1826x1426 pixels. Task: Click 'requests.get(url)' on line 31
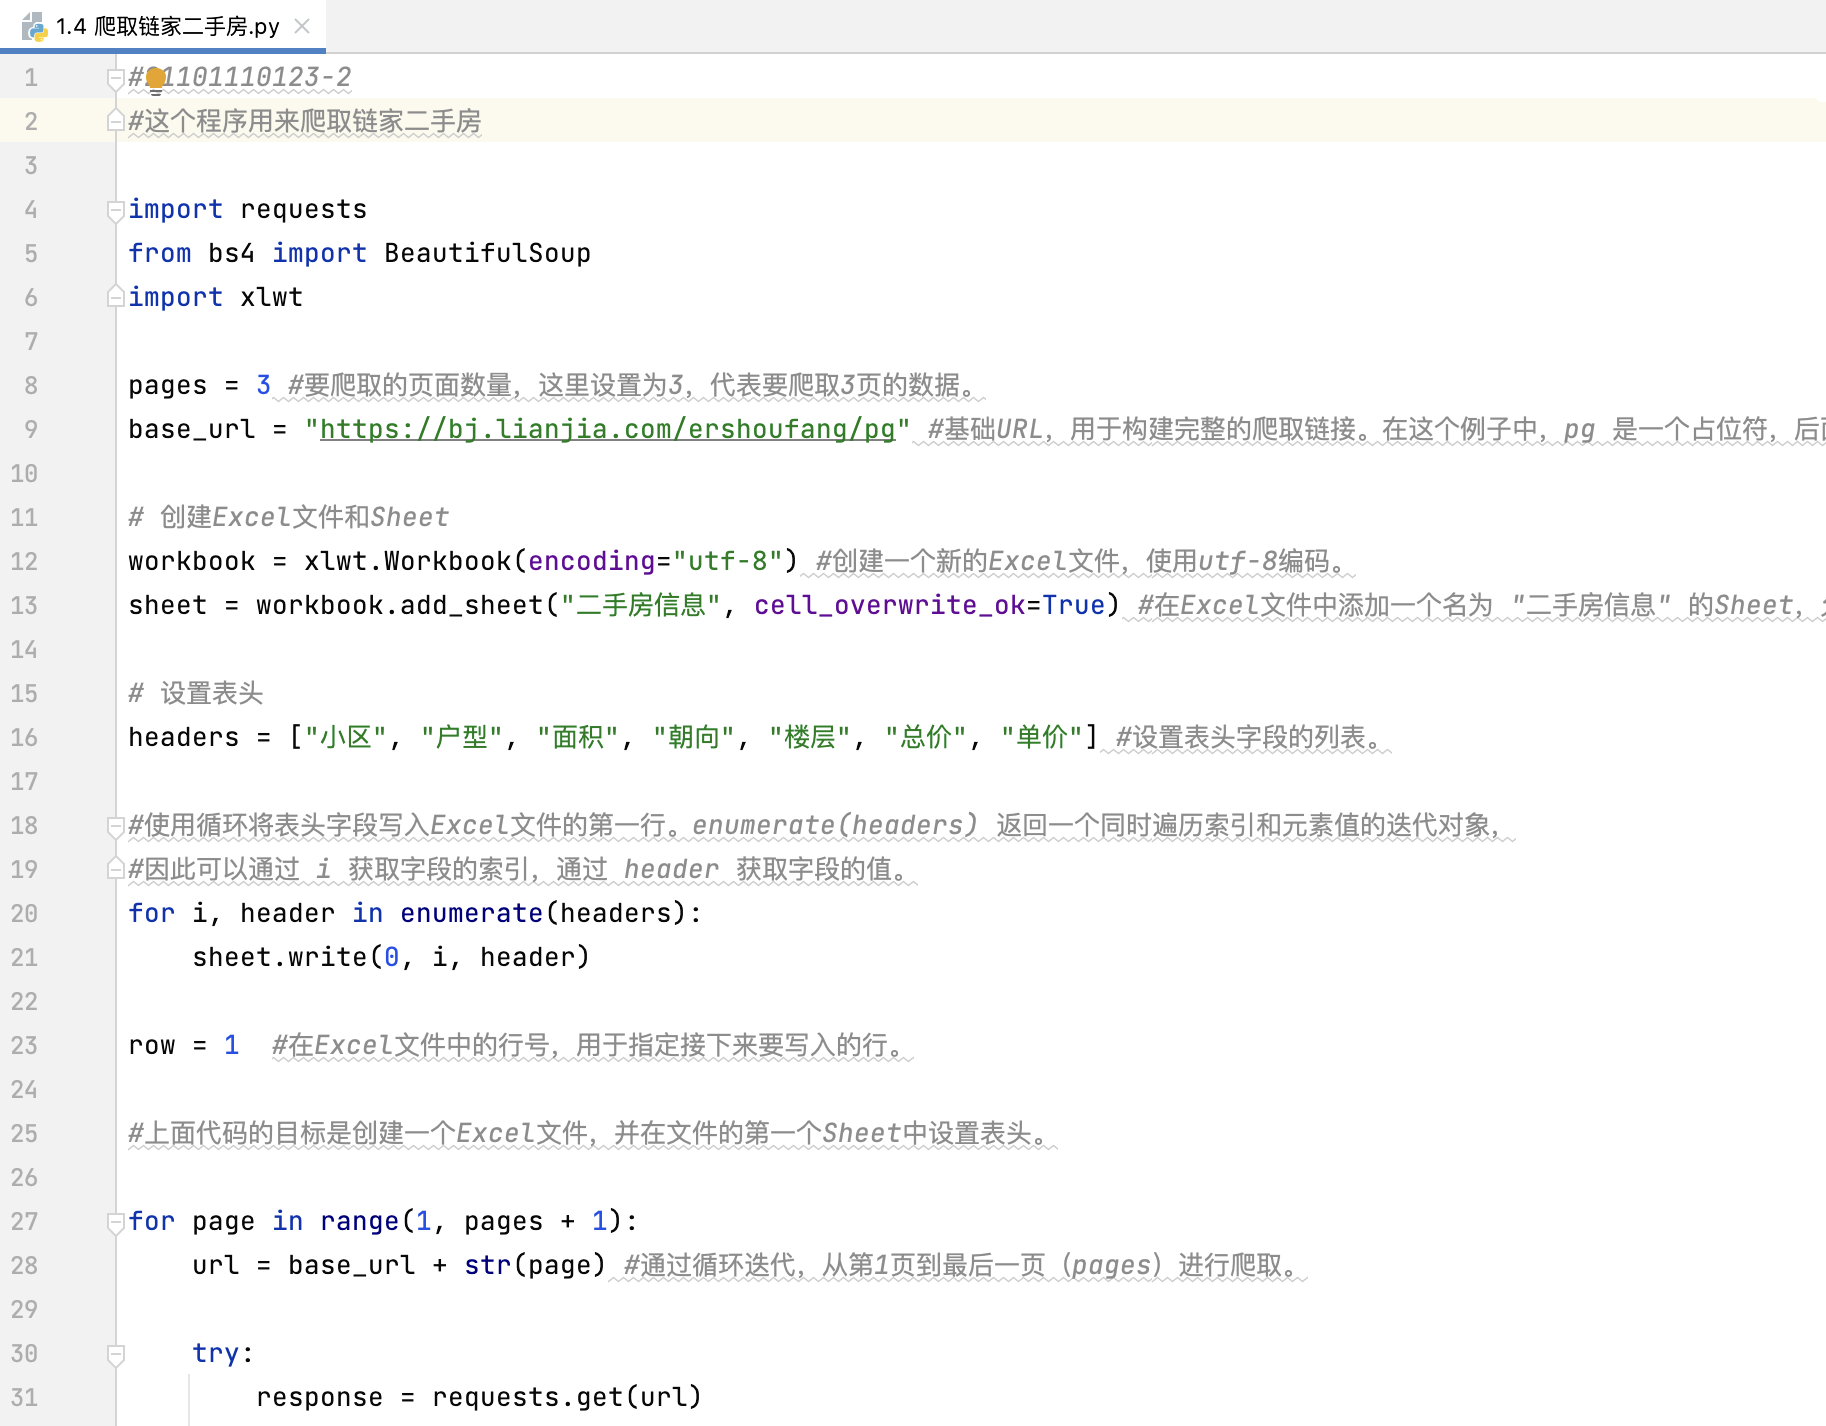567,1397
